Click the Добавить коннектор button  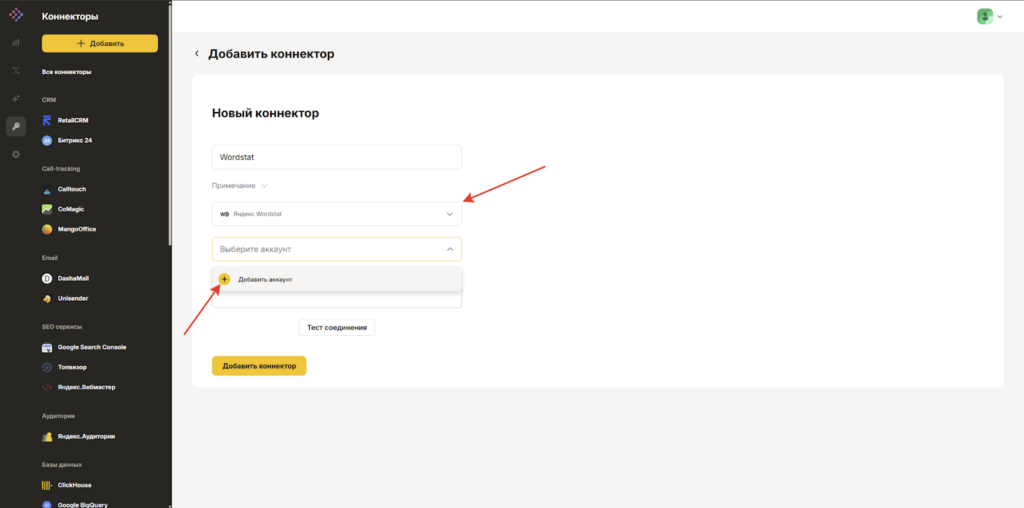[x=259, y=366]
